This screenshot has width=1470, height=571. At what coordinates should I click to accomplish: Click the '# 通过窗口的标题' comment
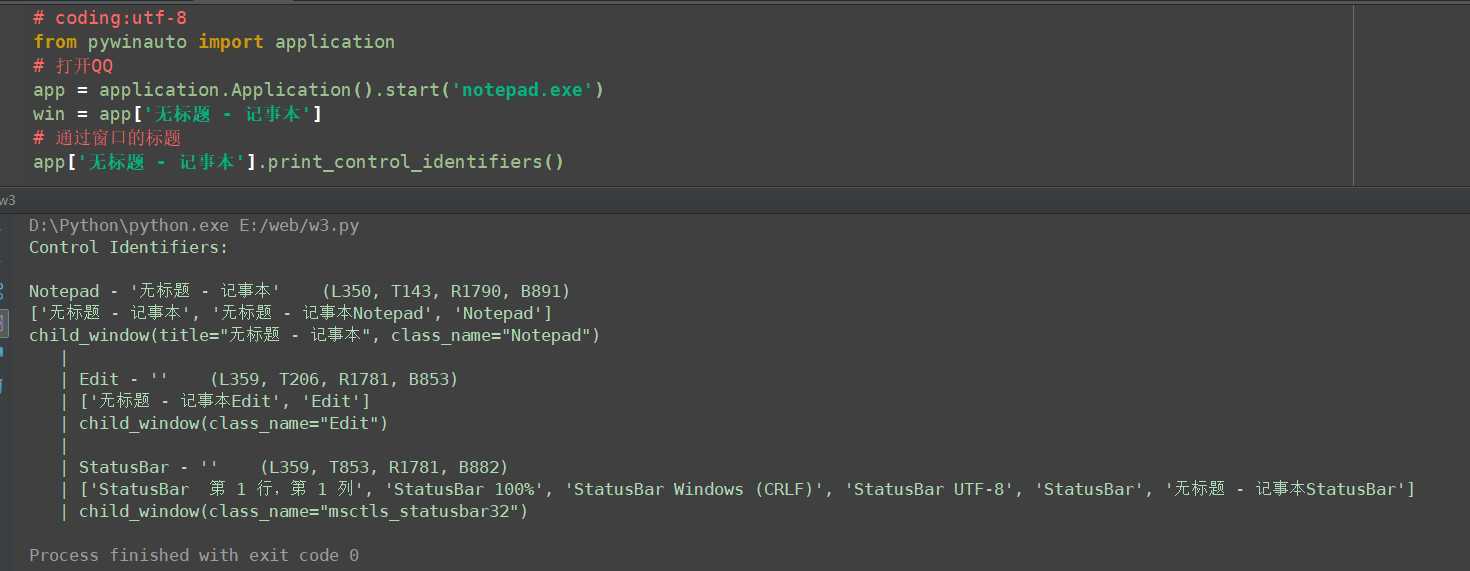(x=107, y=138)
